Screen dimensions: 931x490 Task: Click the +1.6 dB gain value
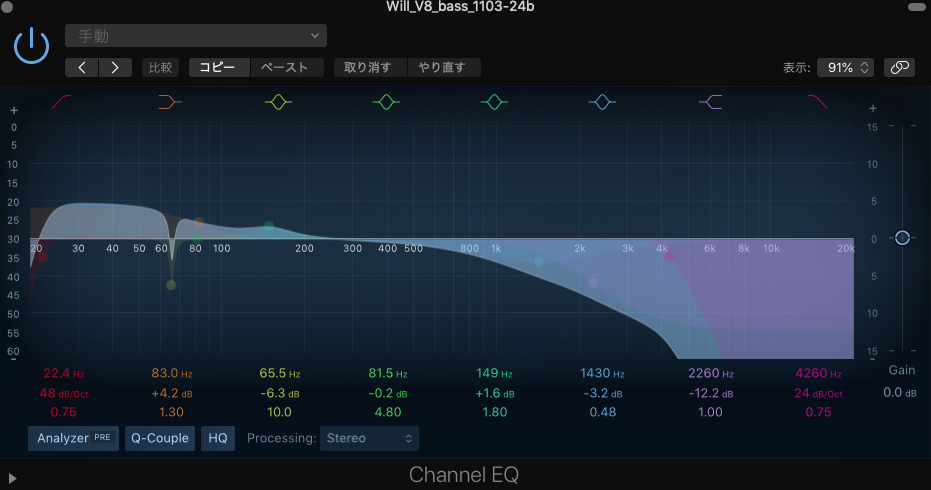[x=495, y=393]
